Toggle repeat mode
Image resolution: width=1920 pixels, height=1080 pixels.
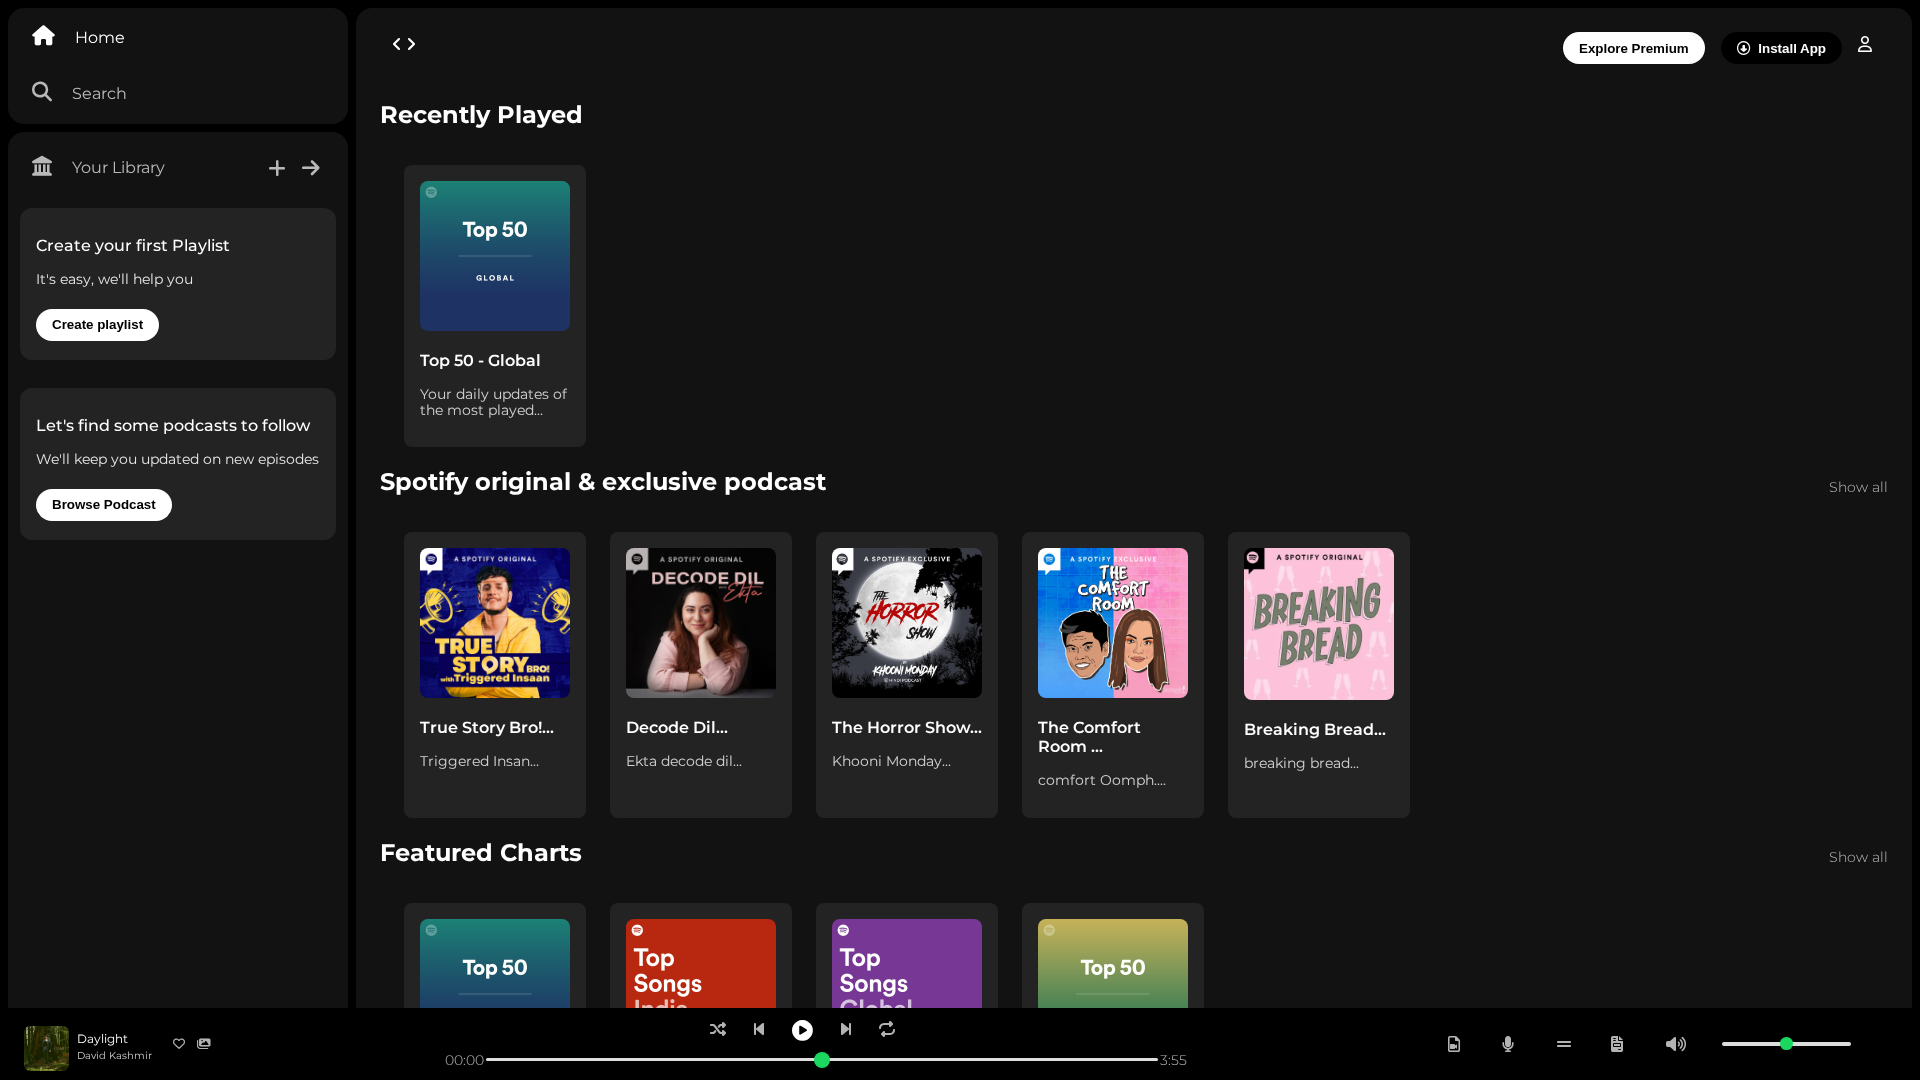(x=887, y=1029)
